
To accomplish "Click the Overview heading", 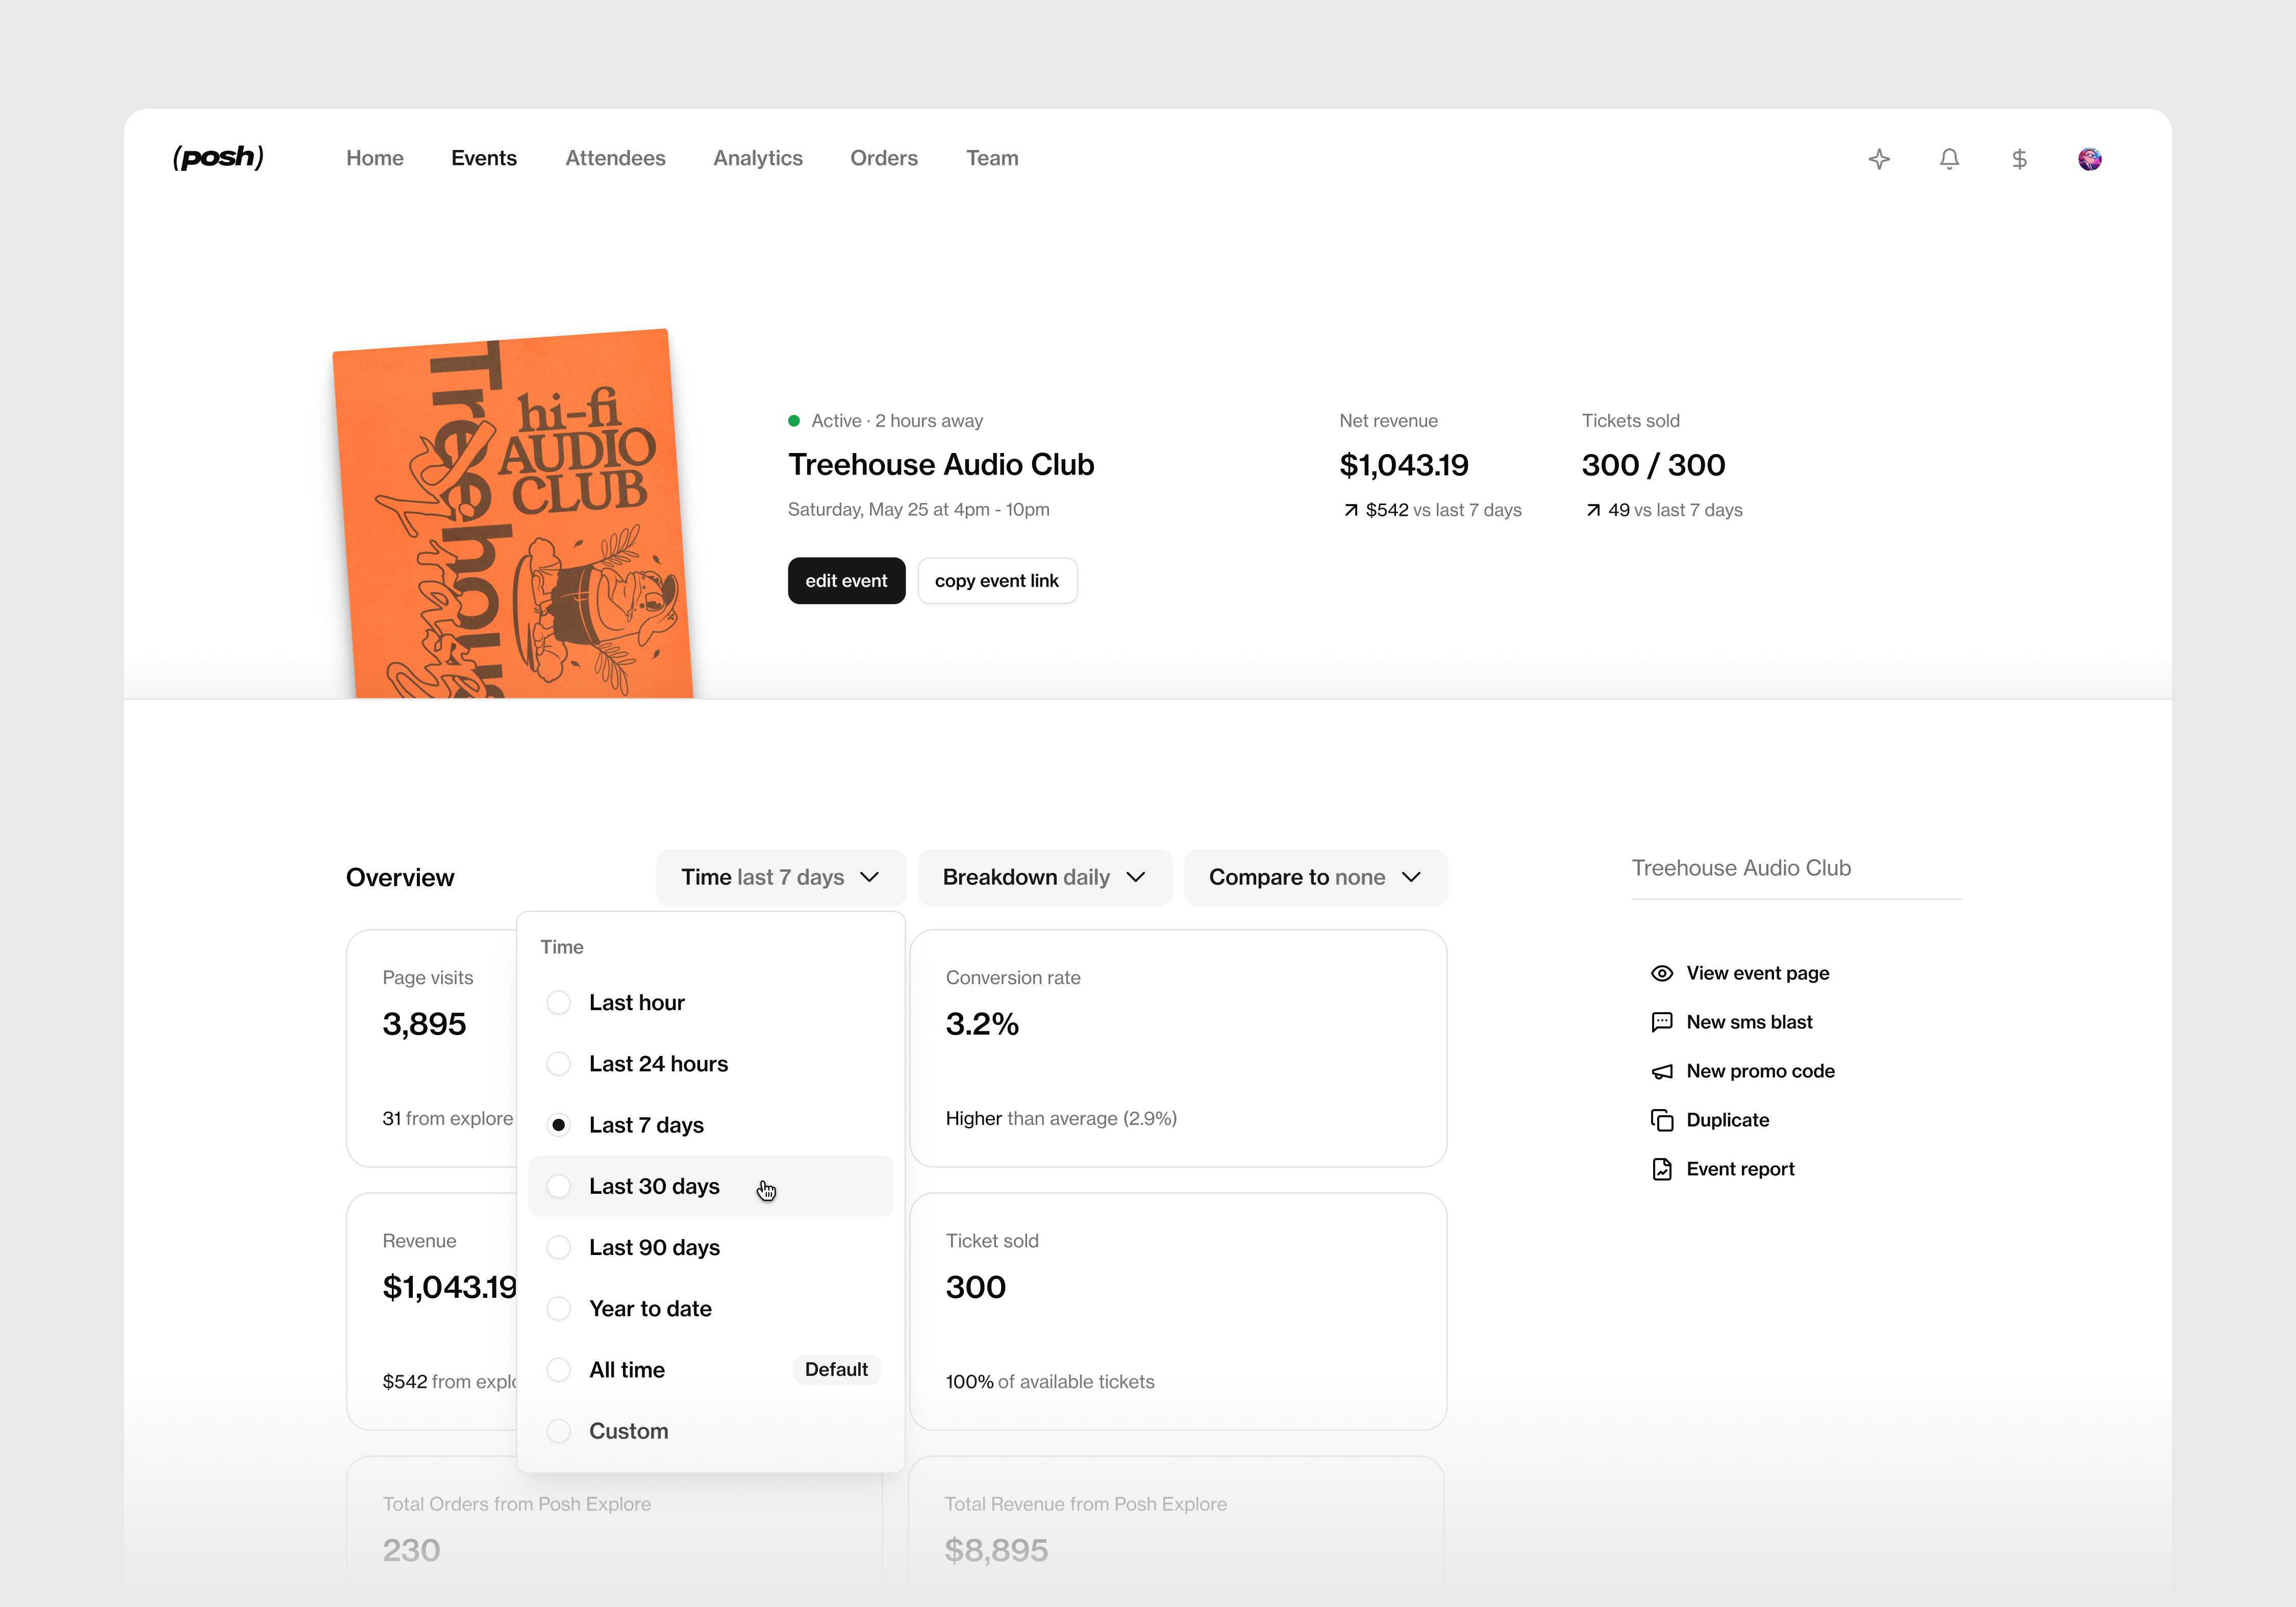I will click(x=400, y=877).
